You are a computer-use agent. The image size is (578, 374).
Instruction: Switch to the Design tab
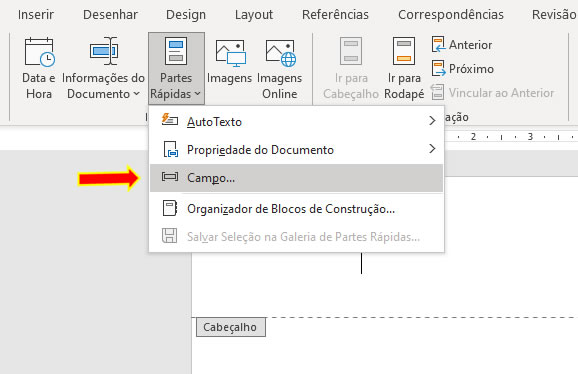coord(186,15)
